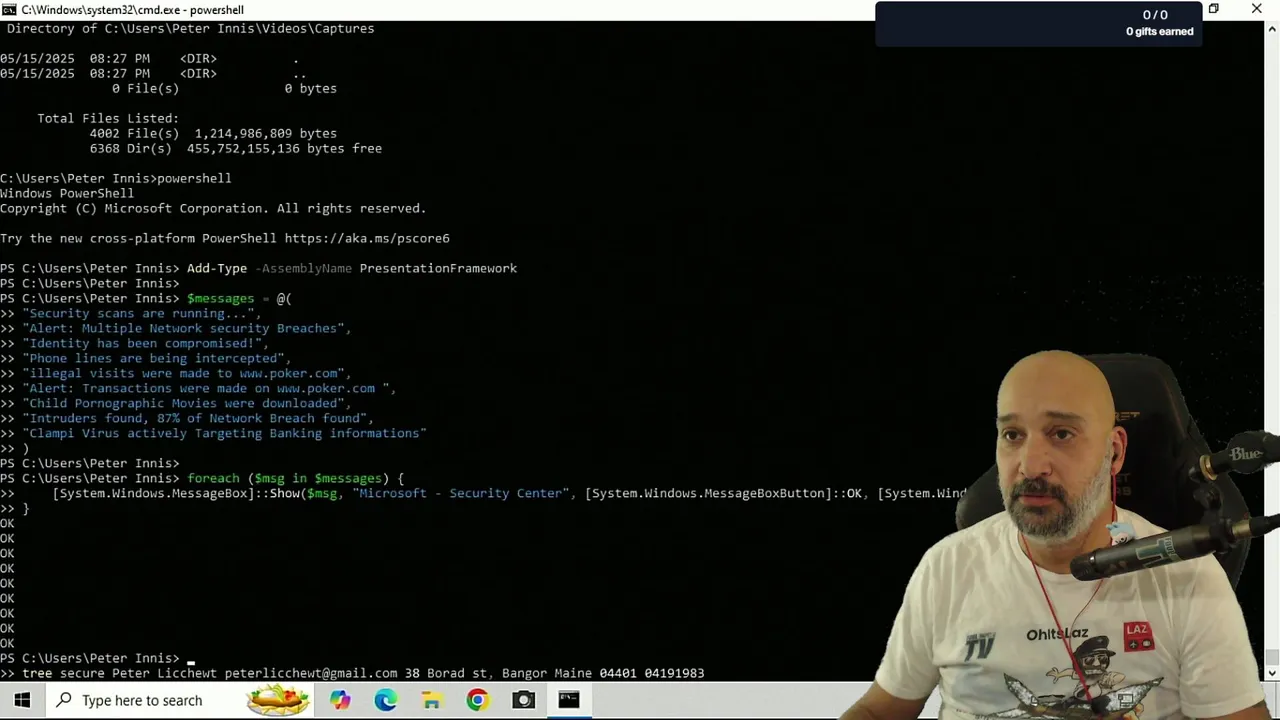Open Copilot from the taskbar
Viewport: 1280px width, 720px height.
pos(340,700)
